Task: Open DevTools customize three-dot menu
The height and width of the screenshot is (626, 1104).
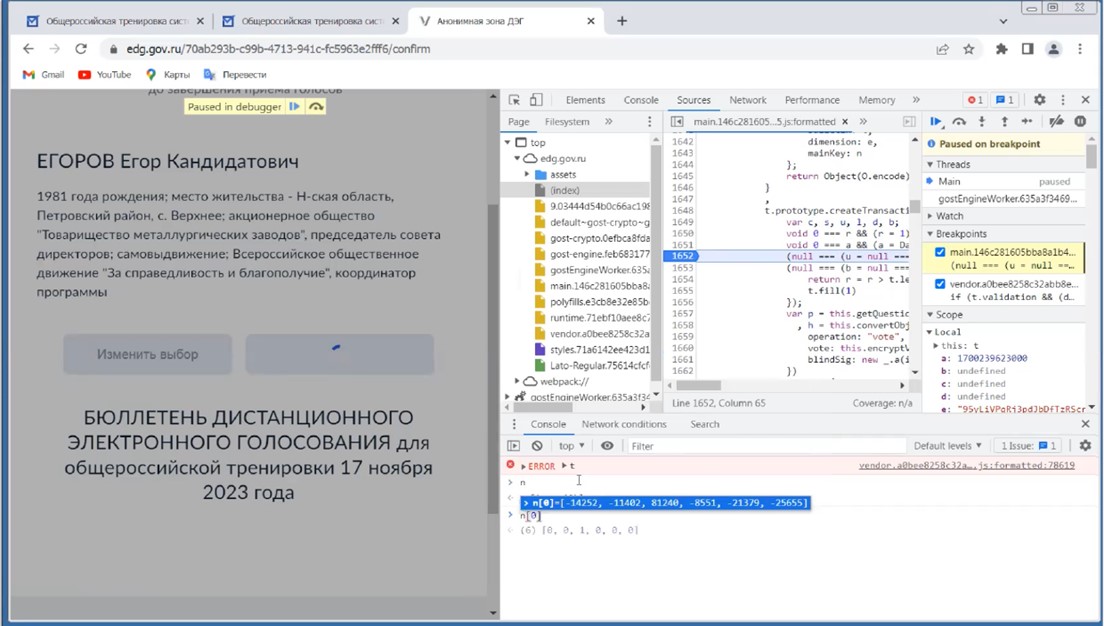Action: (x=1063, y=100)
